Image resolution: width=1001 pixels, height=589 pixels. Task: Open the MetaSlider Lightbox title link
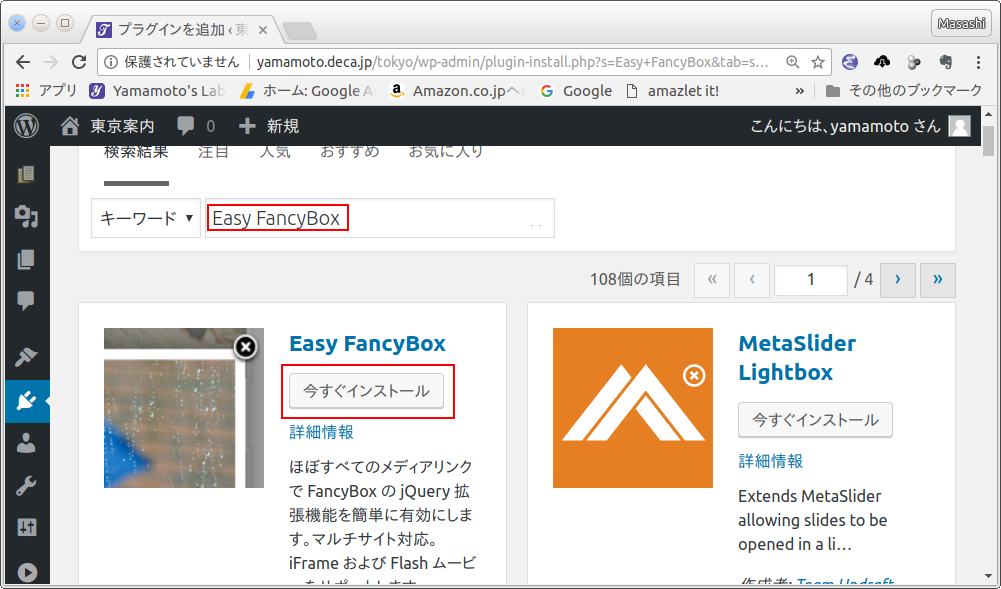797,357
